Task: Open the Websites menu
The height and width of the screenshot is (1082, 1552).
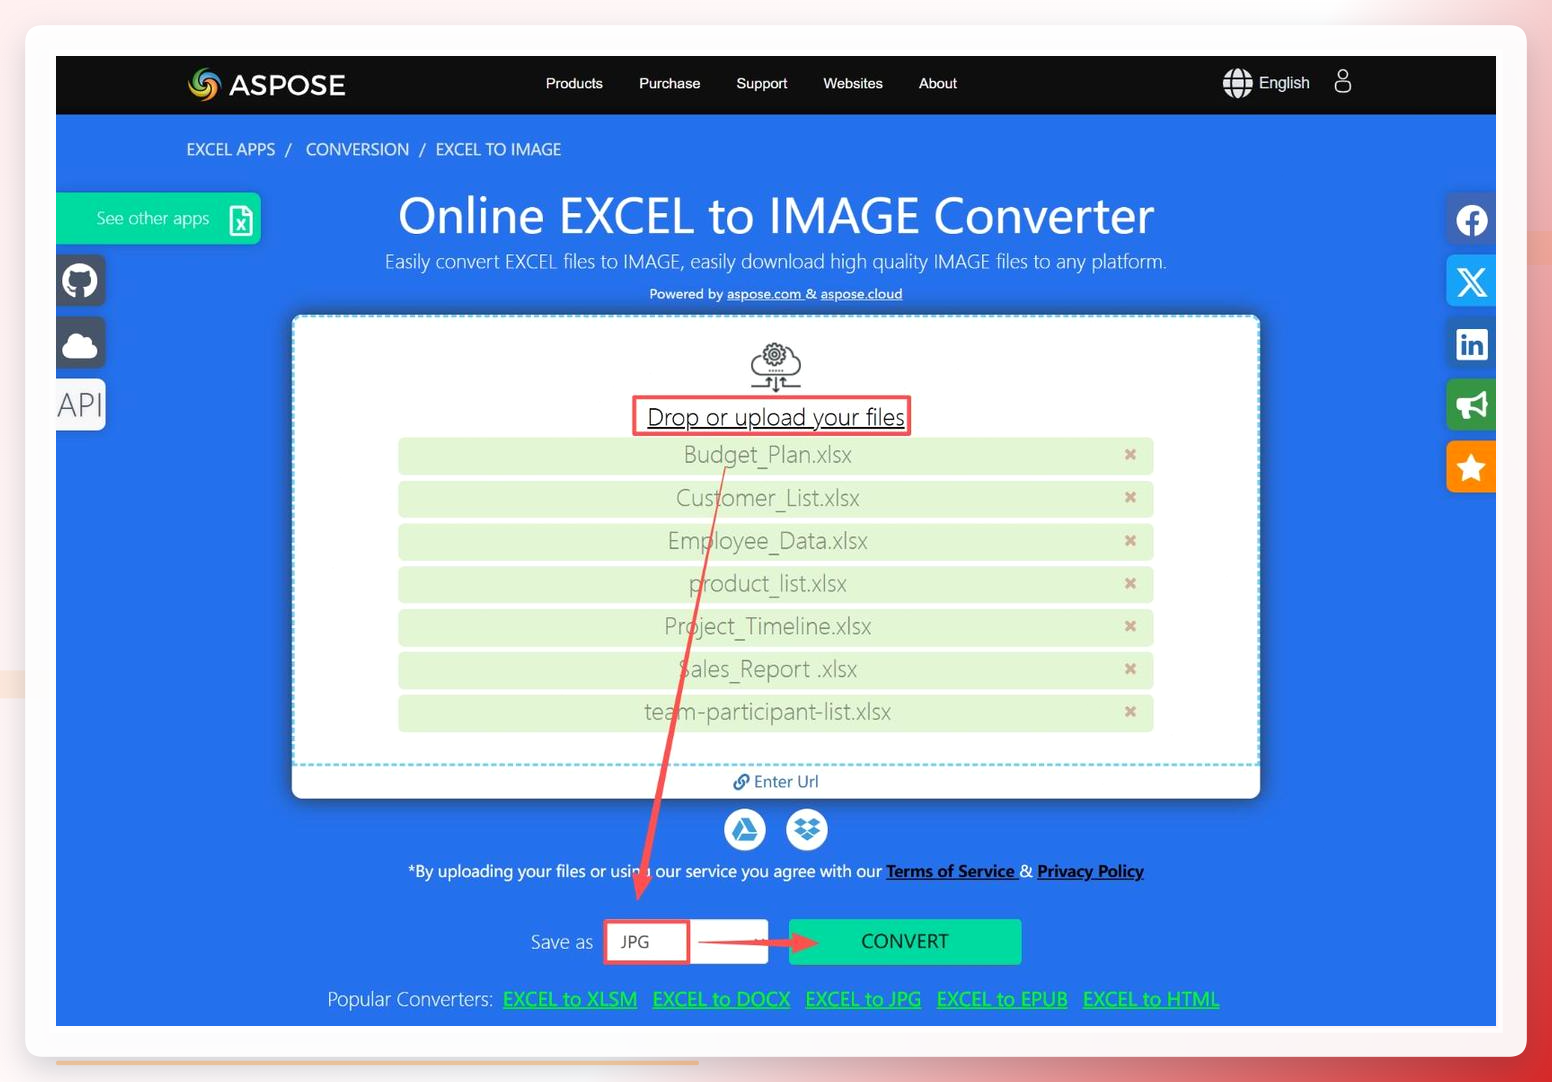Action: [853, 84]
